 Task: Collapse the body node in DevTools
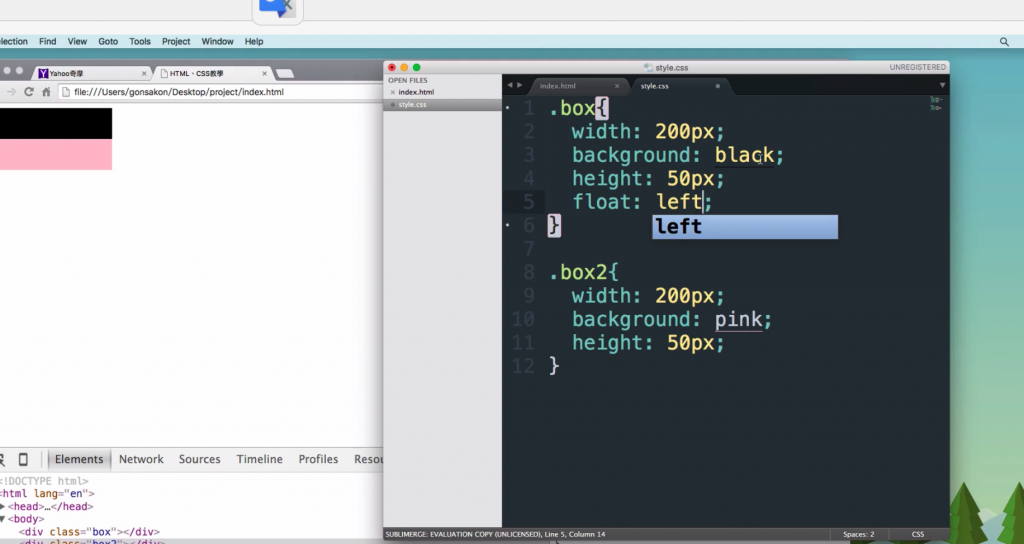(x=3, y=519)
